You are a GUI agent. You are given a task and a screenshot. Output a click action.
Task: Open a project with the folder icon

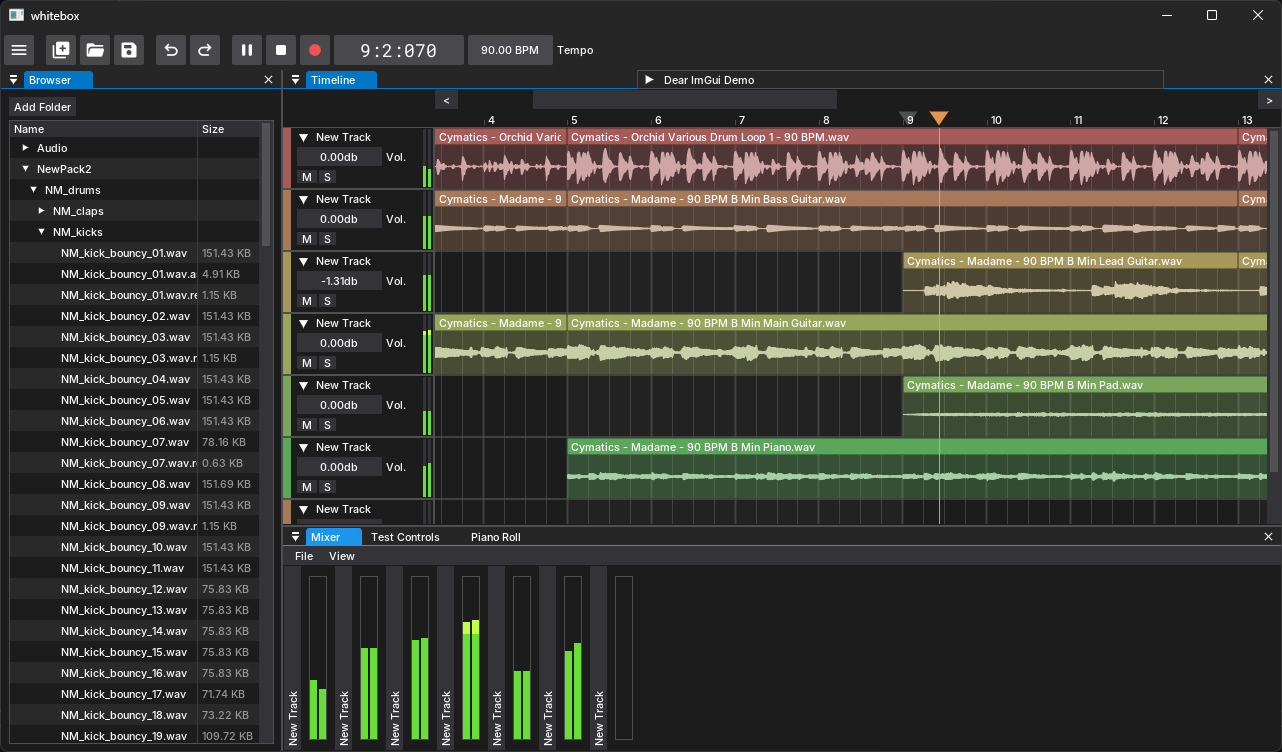click(x=95, y=50)
